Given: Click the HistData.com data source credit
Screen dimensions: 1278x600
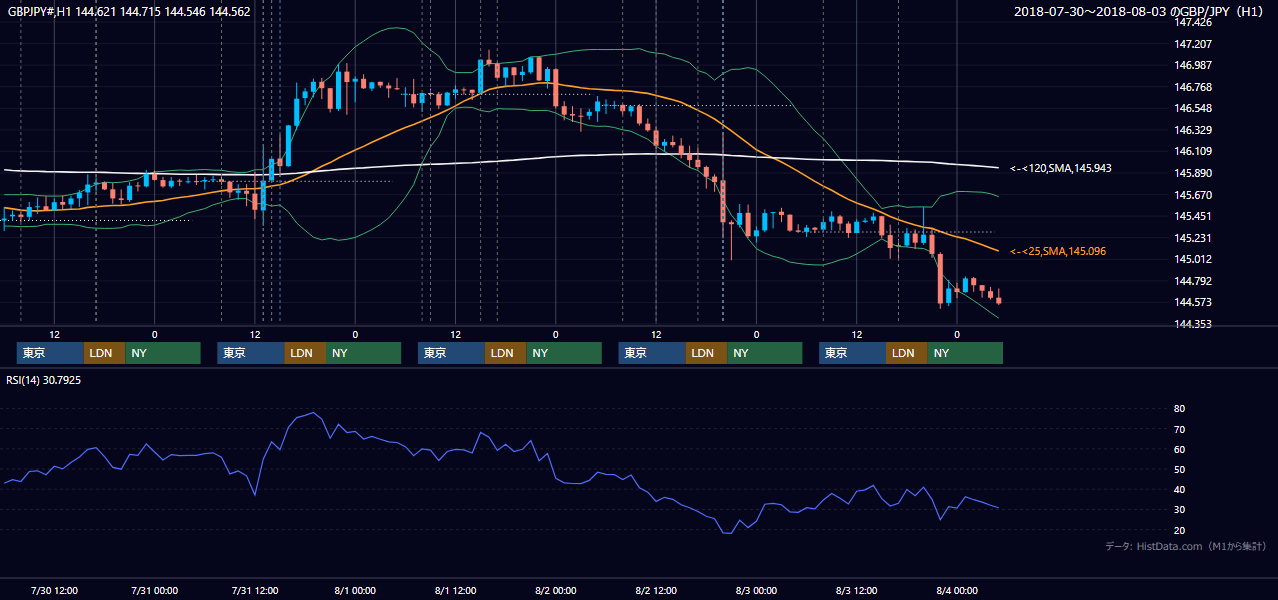Looking at the screenshot, I should (1186, 546).
